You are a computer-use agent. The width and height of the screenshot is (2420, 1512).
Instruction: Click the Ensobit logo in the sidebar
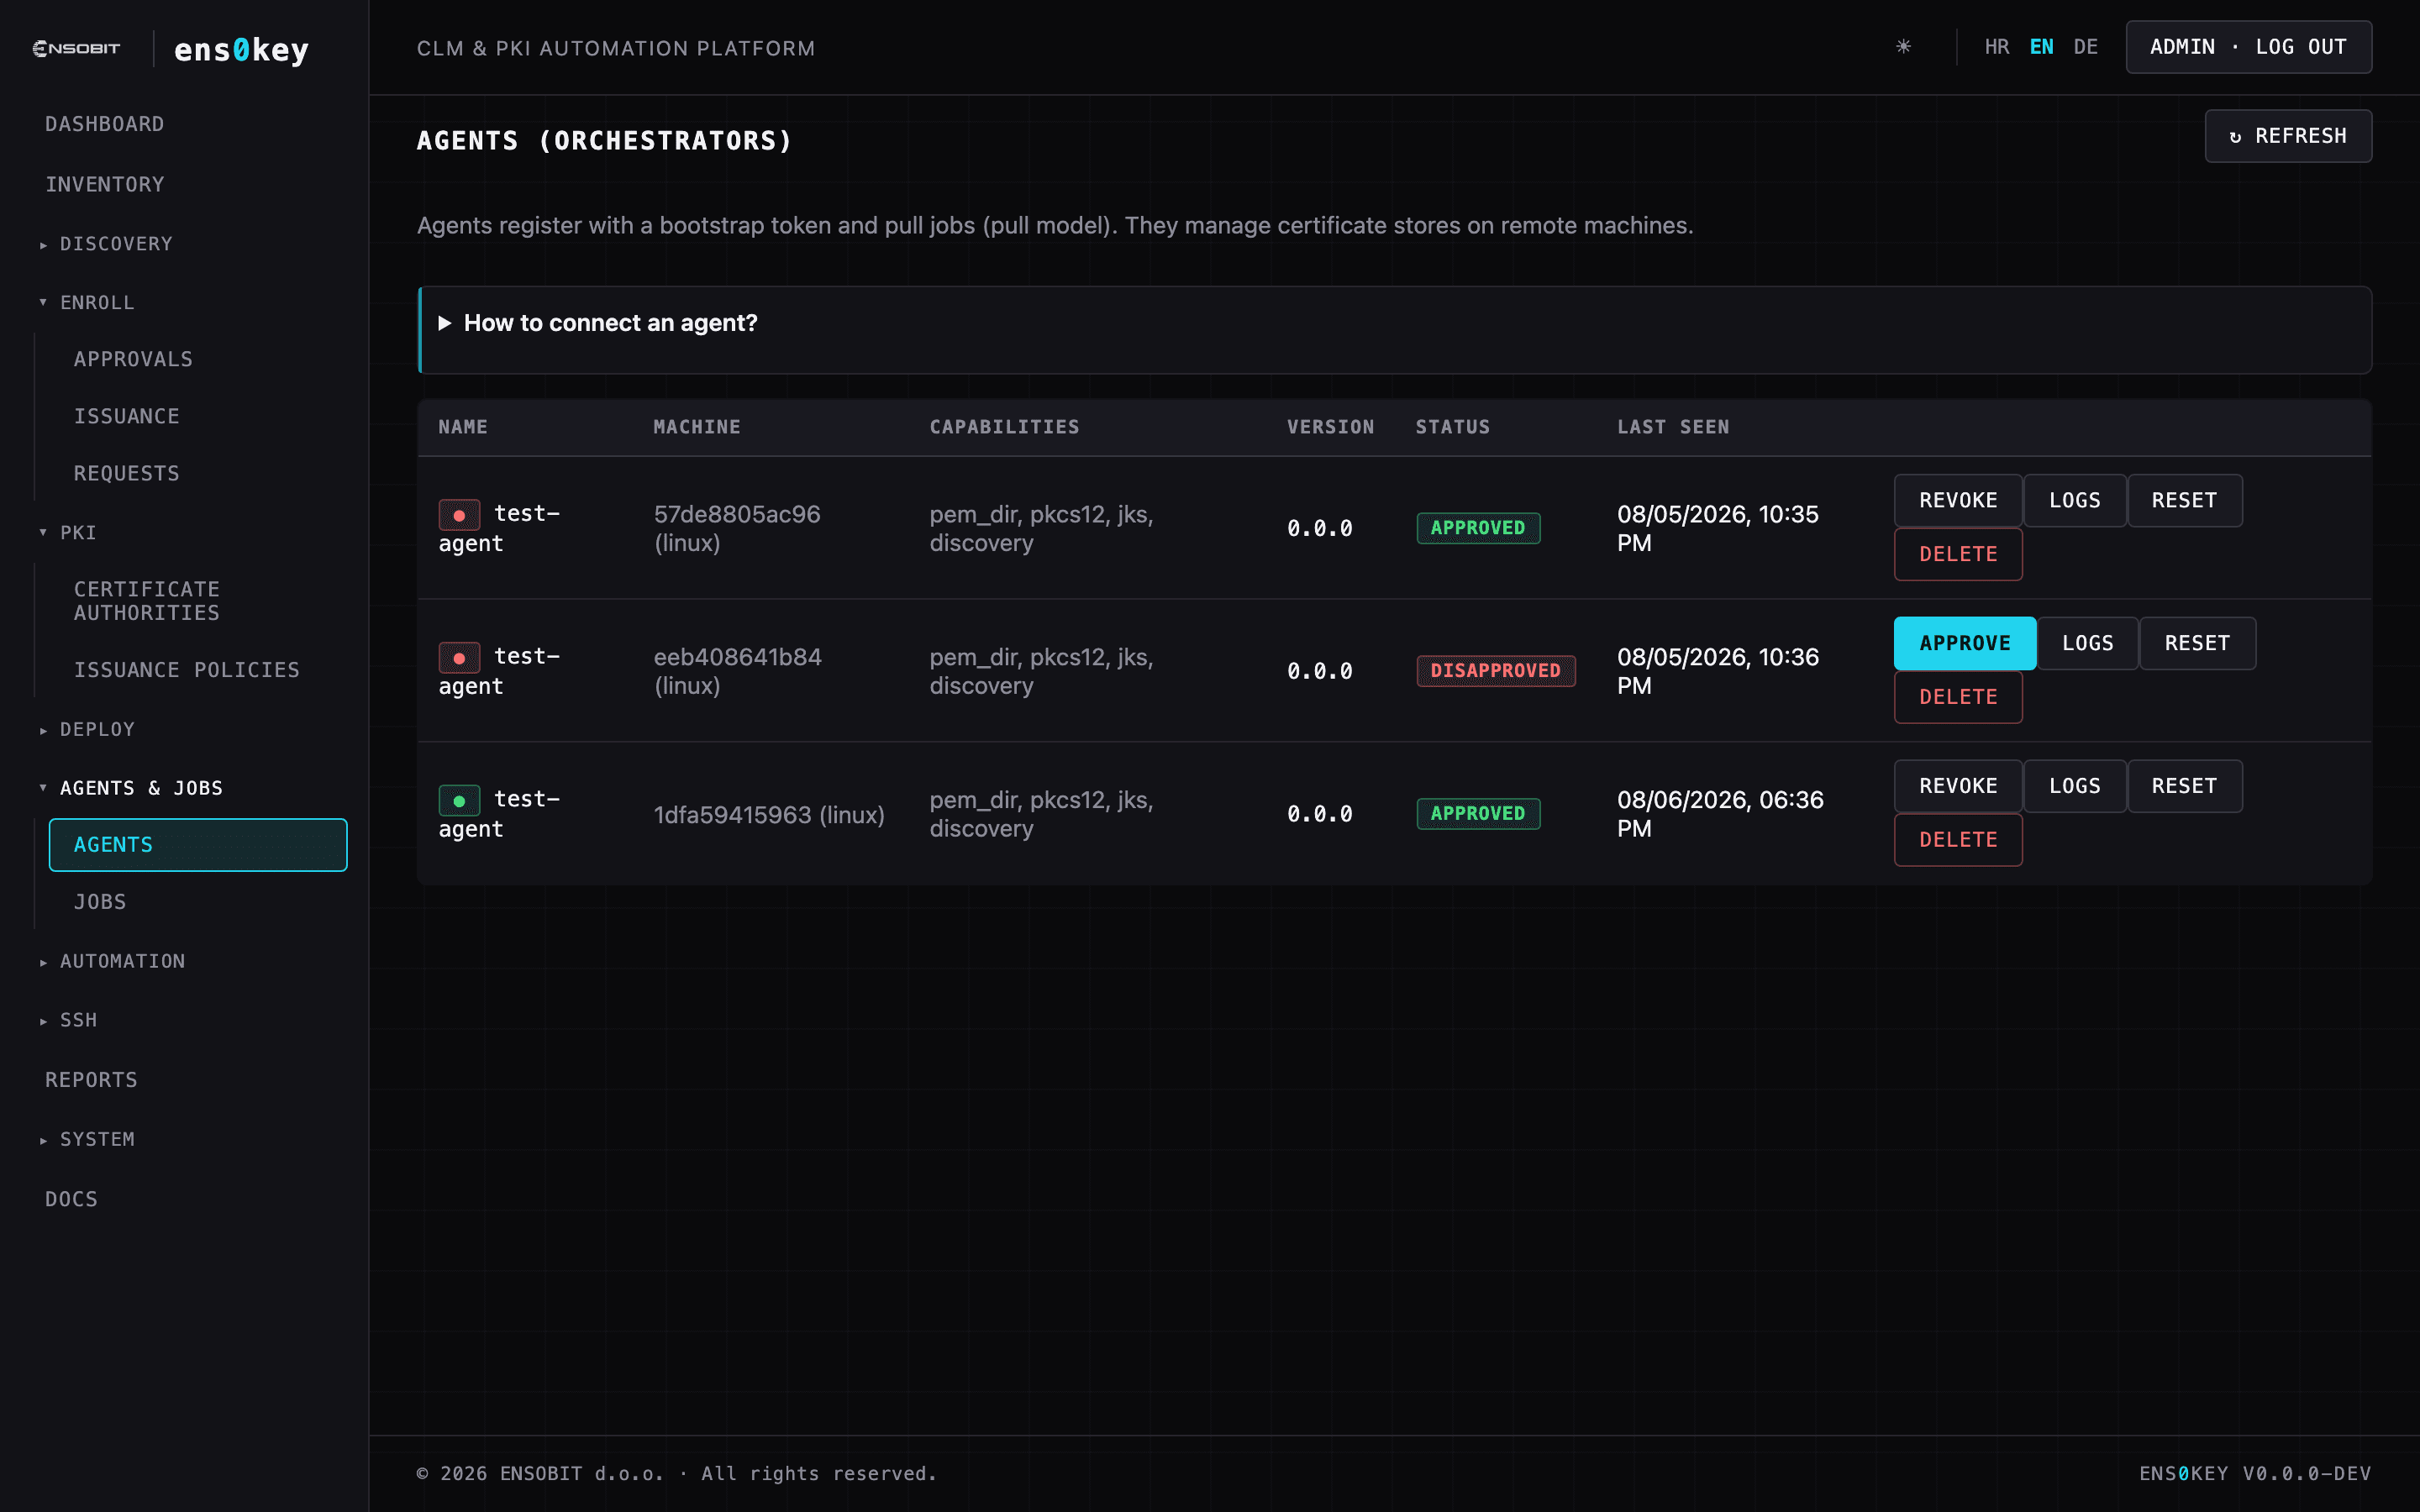click(x=76, y=48)
